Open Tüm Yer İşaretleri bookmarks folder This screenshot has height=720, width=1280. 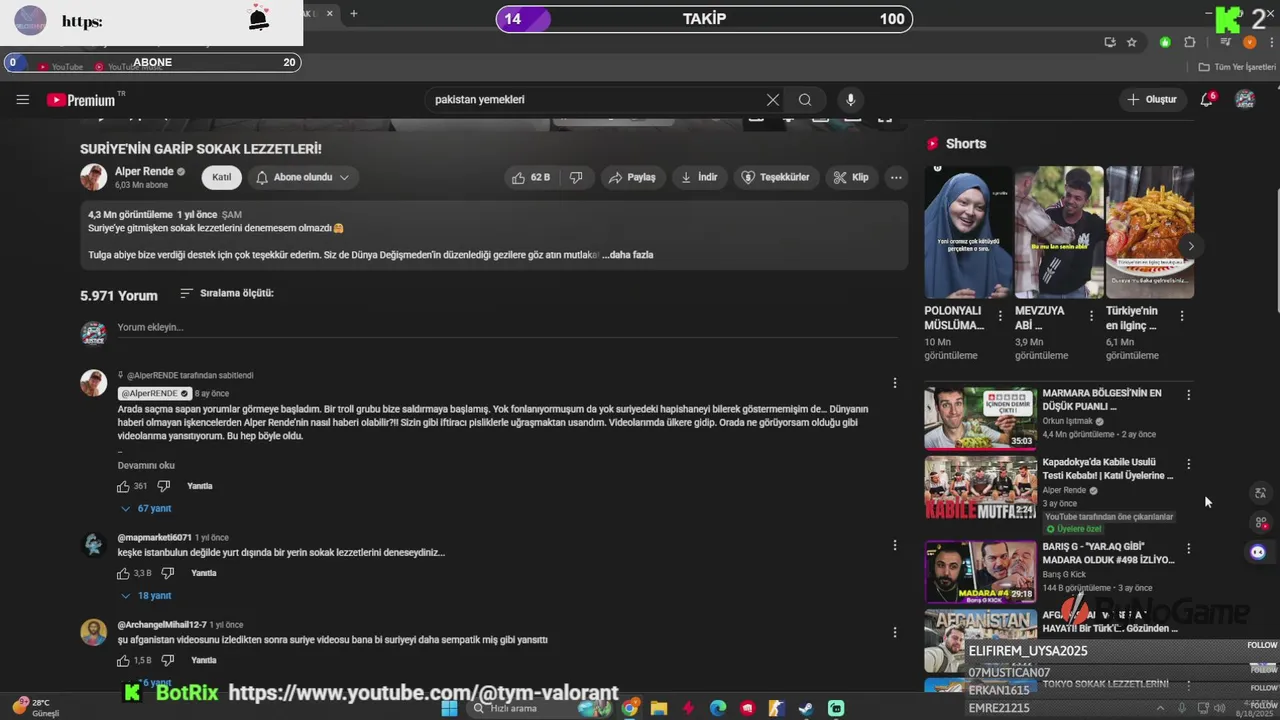coord(1237,67)
